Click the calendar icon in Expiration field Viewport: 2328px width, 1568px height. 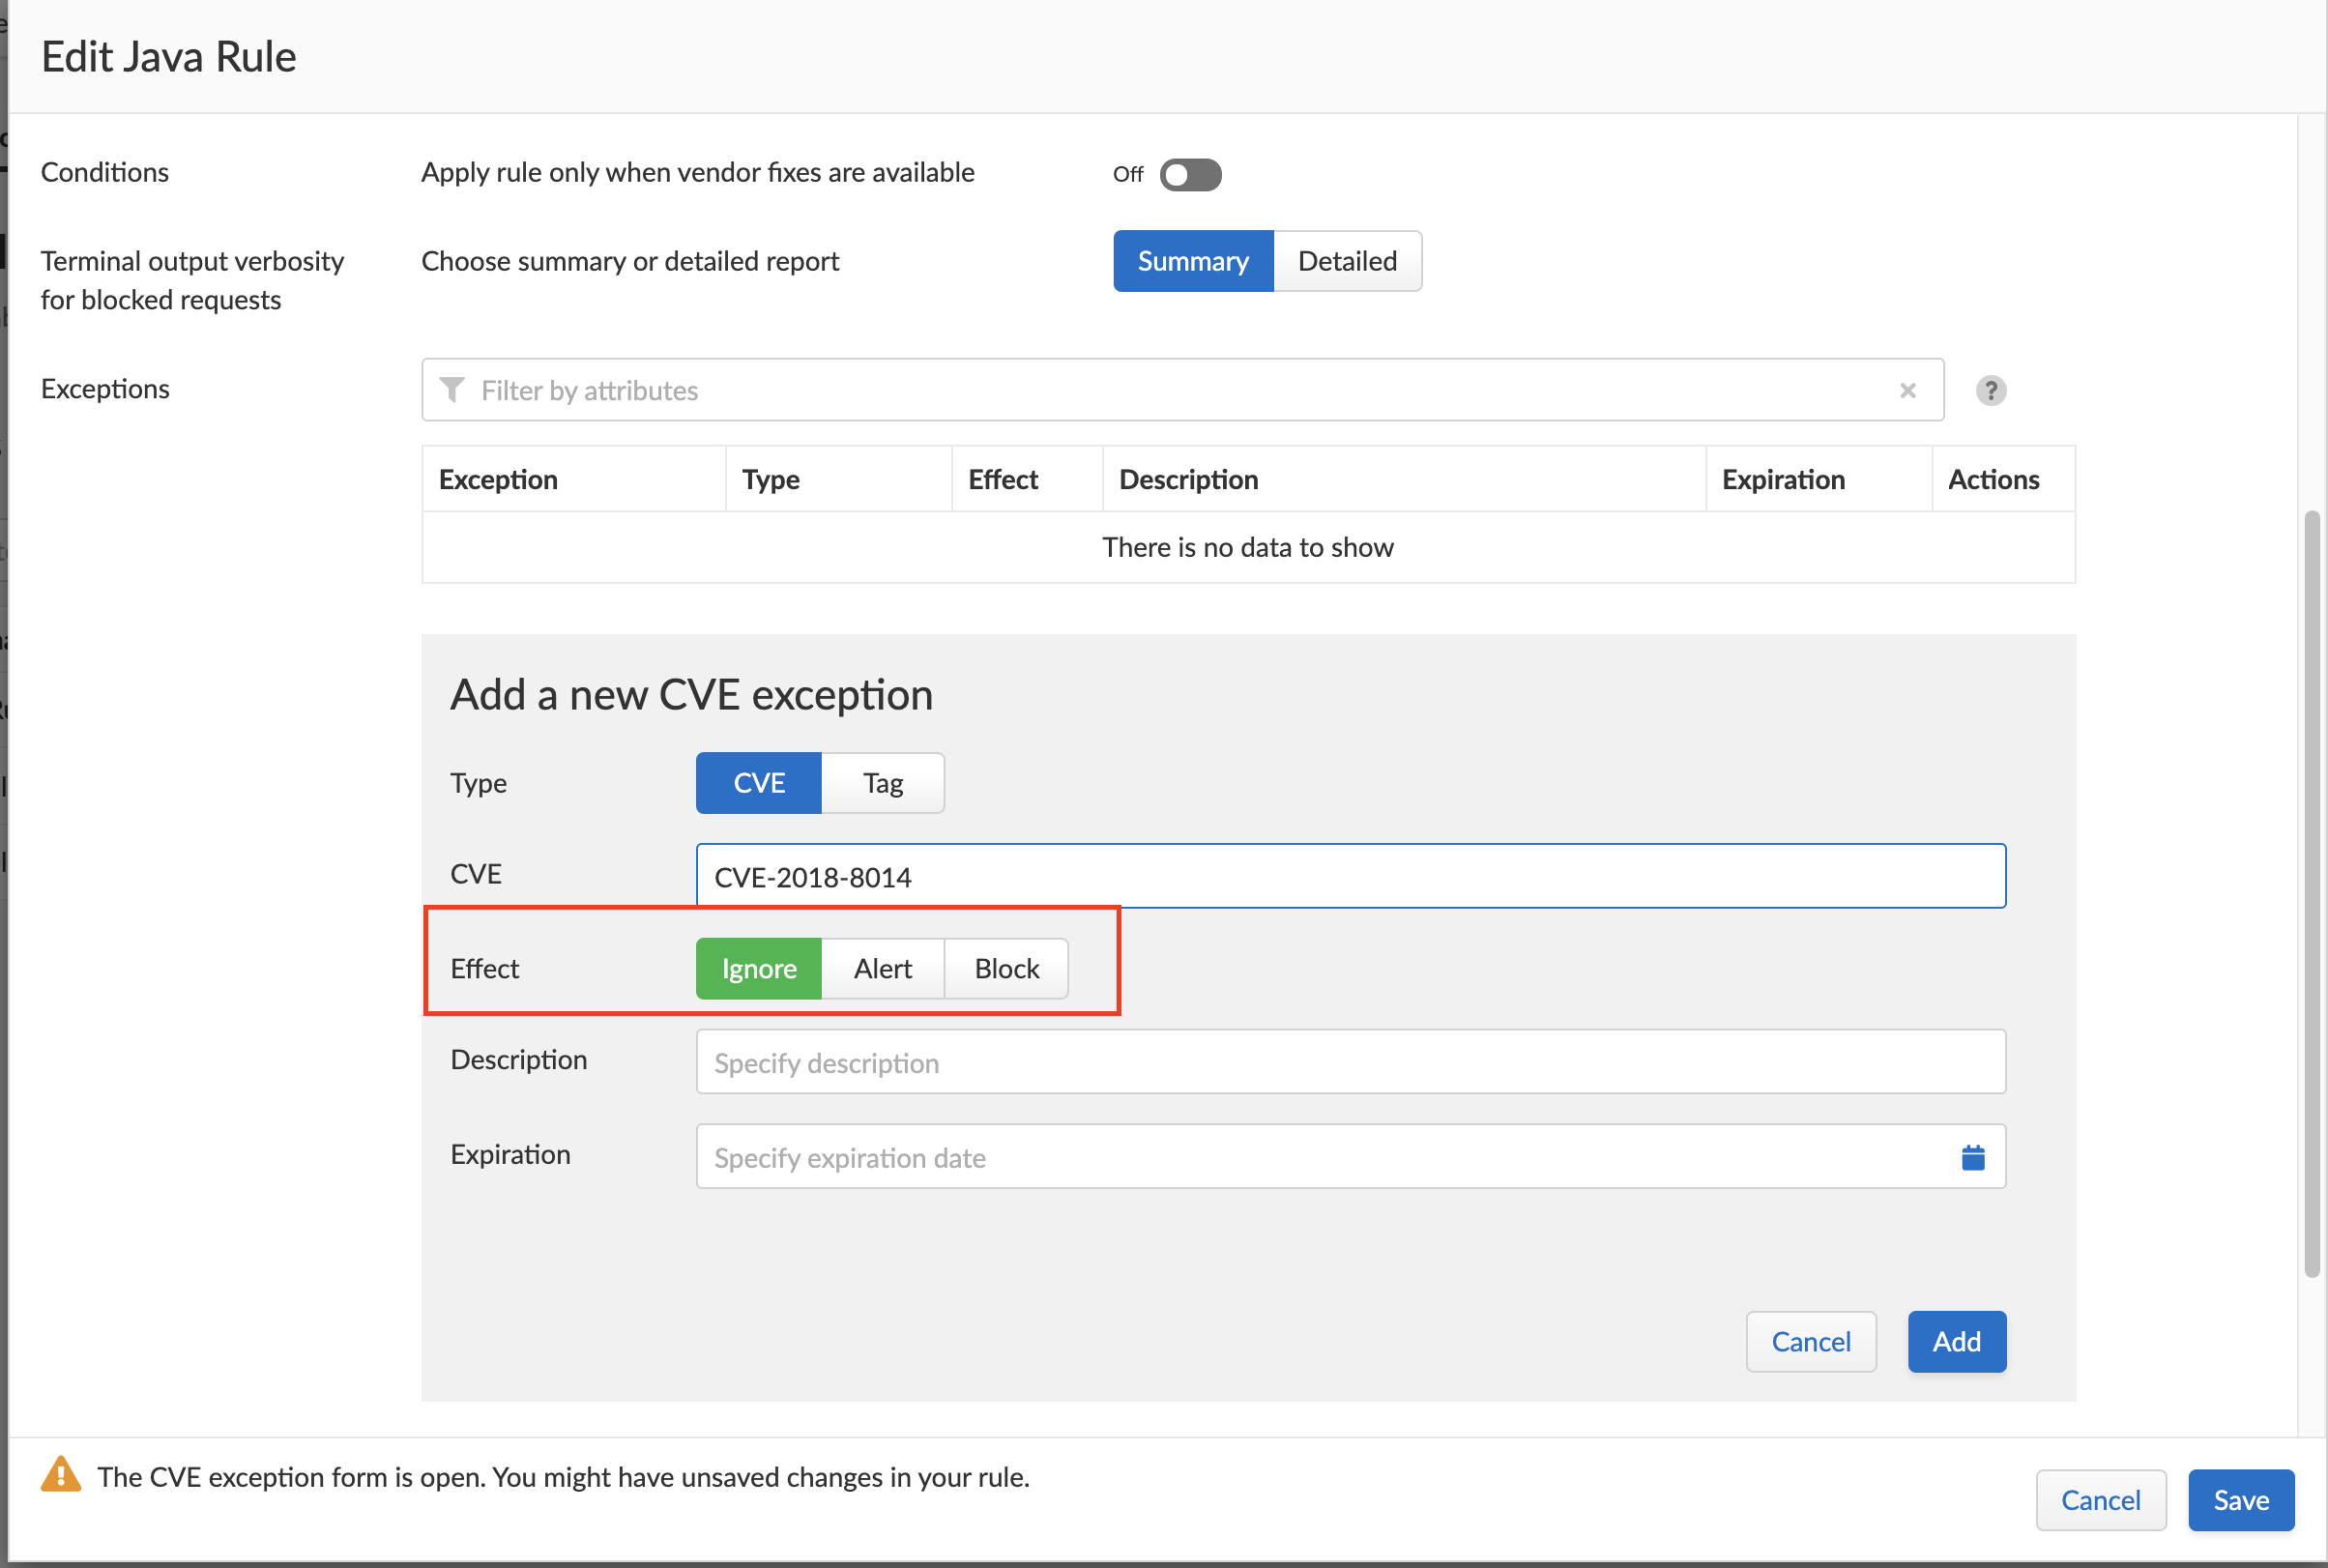coord(1972,1157)
